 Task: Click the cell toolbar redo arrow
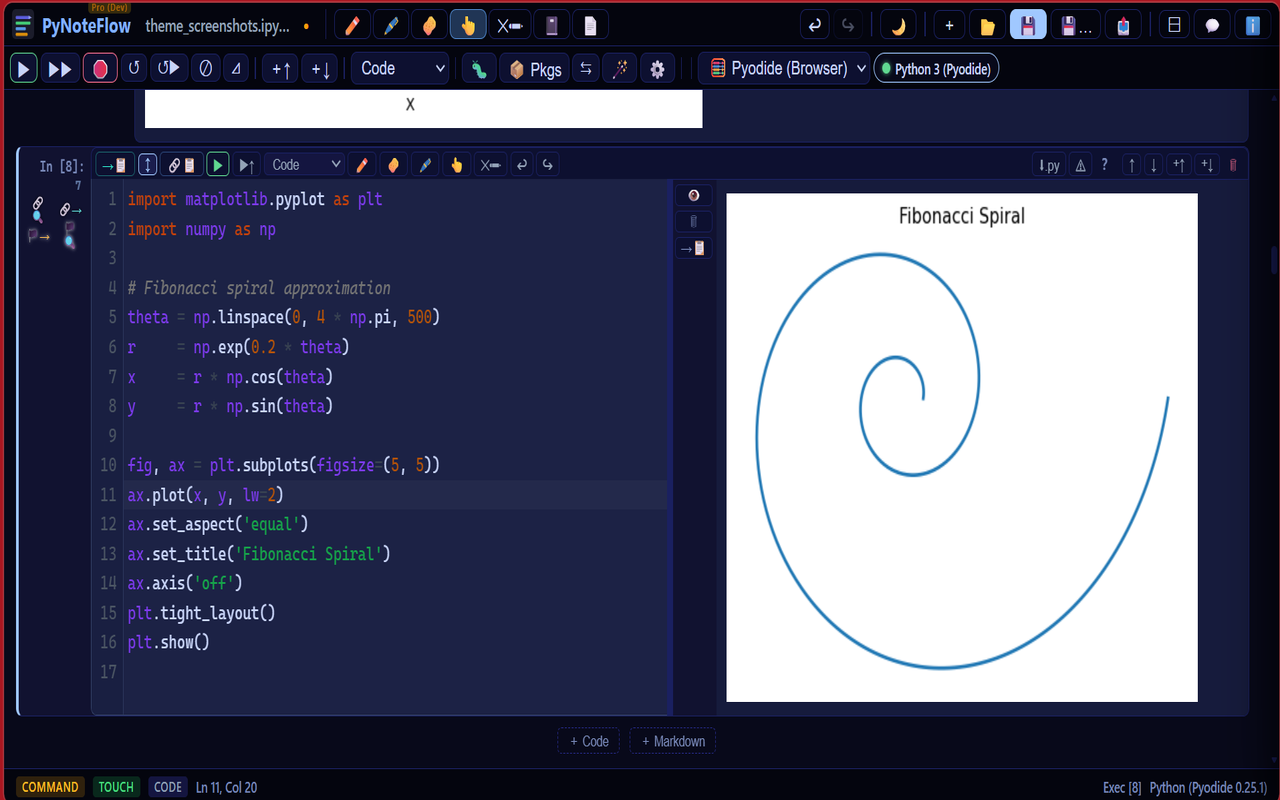click(548, 165)
